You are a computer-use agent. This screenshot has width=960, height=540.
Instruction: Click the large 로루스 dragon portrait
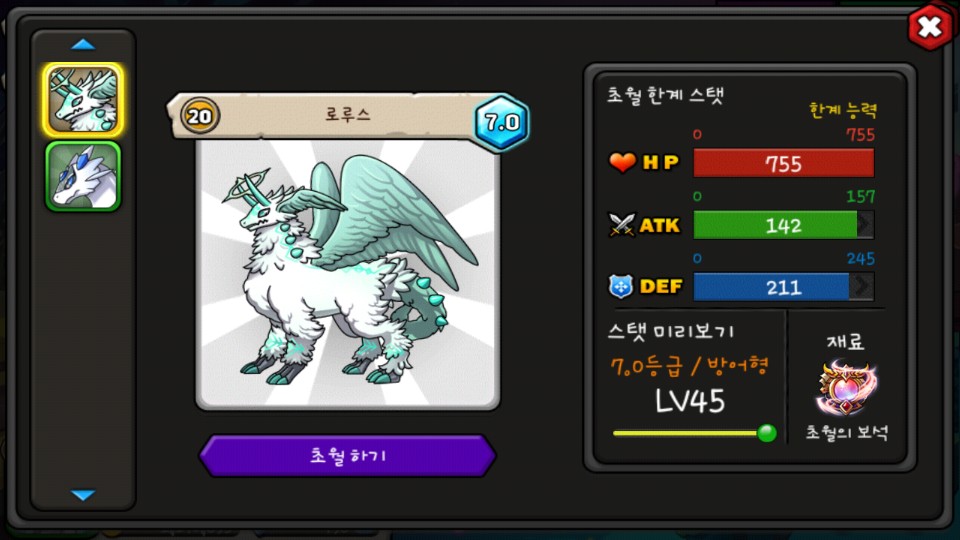click(x=348, y=274)
